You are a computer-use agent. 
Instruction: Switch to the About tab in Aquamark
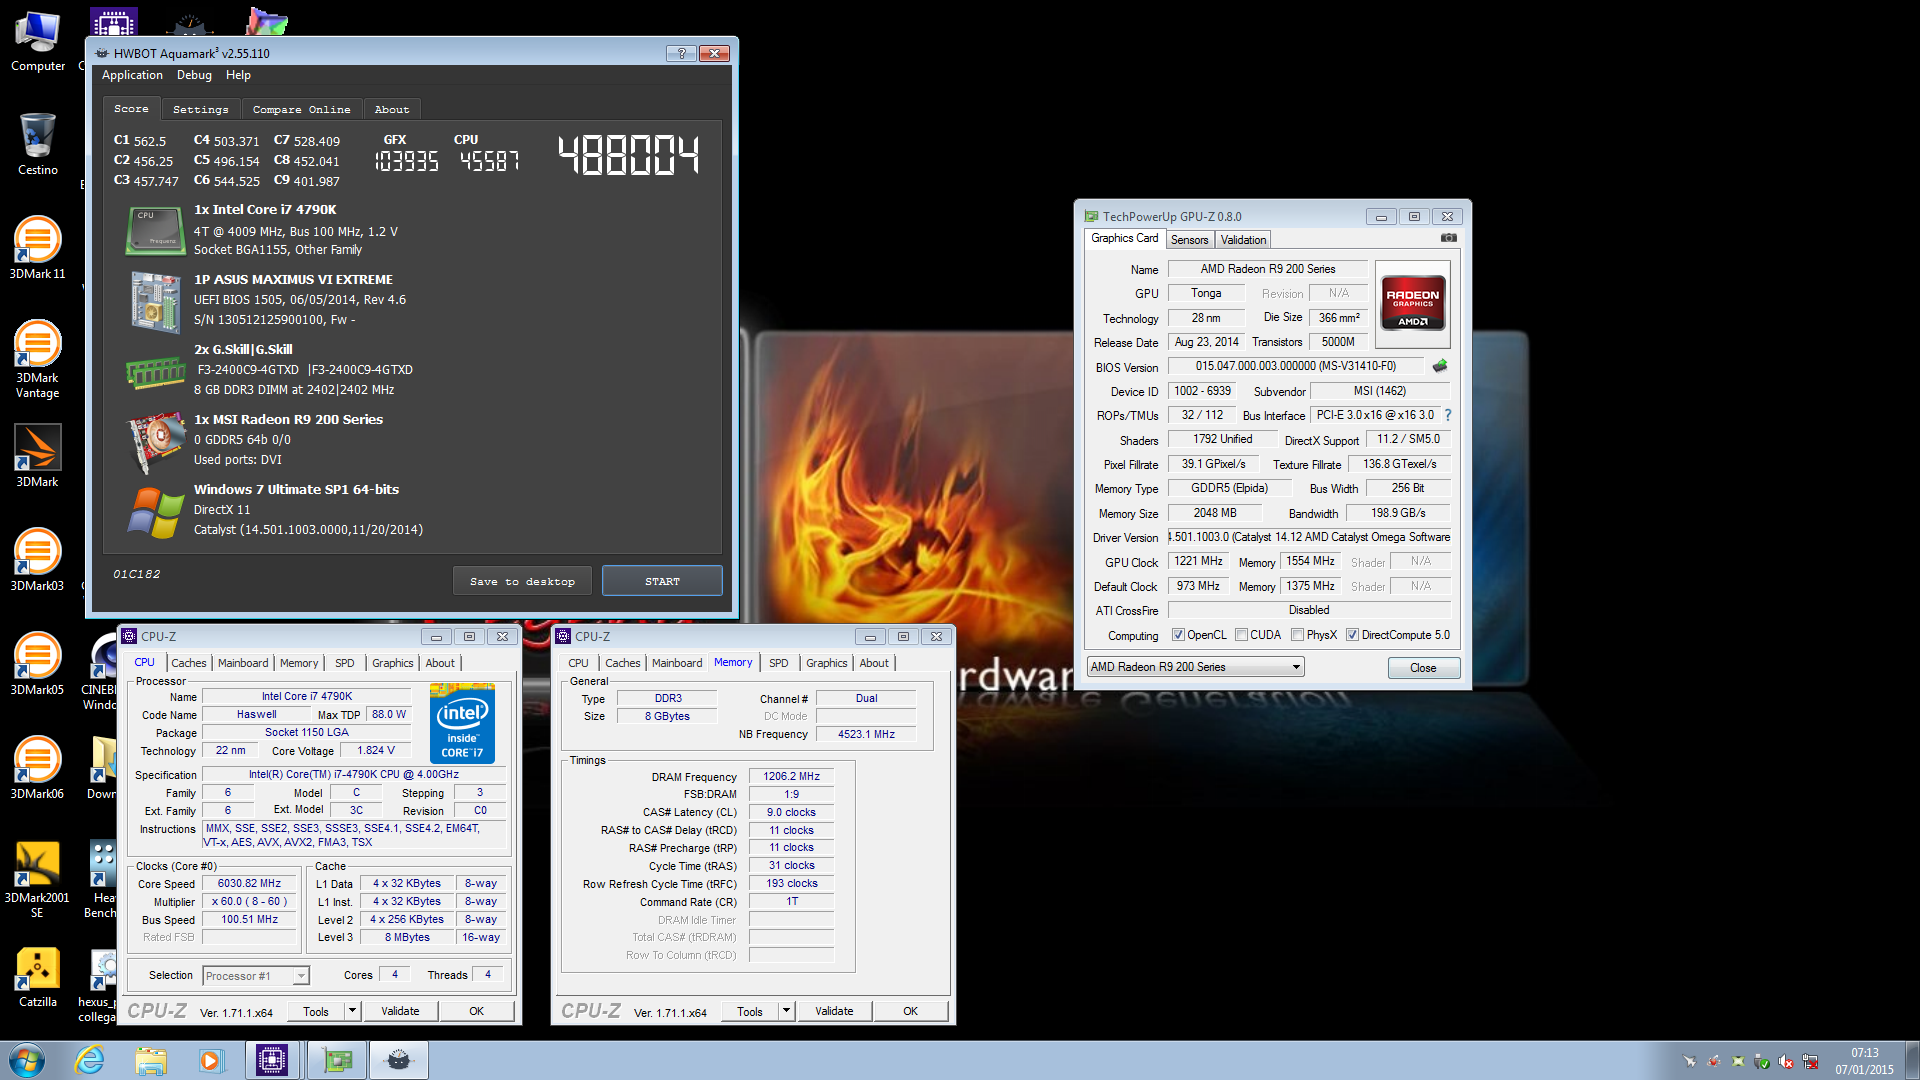point(392,110)
